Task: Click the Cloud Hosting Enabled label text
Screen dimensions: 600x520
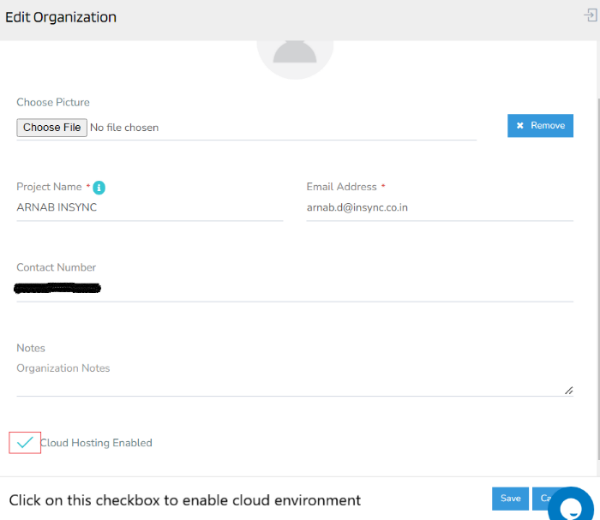Action: (x=96, y=443)
